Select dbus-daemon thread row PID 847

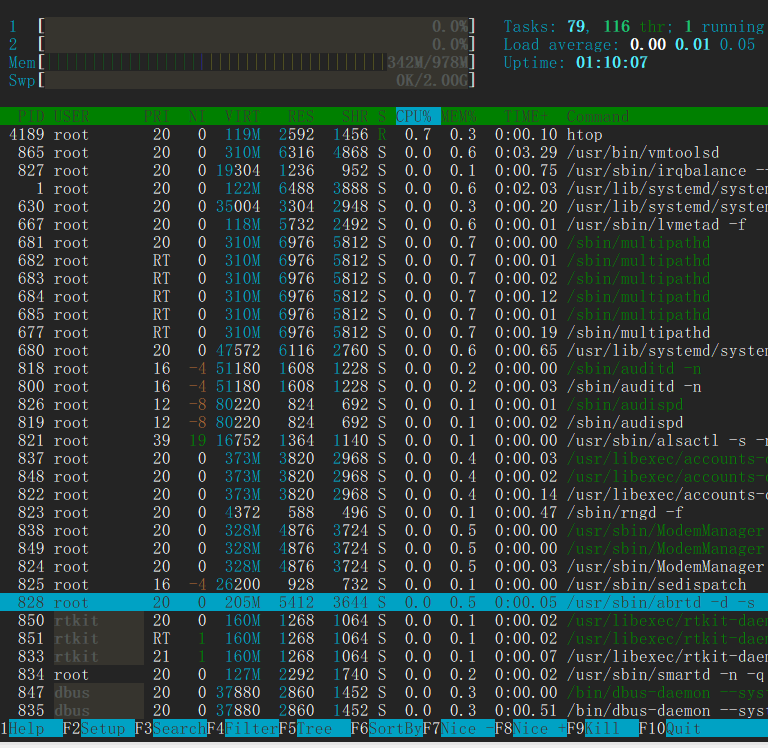[x=384, y=693]
